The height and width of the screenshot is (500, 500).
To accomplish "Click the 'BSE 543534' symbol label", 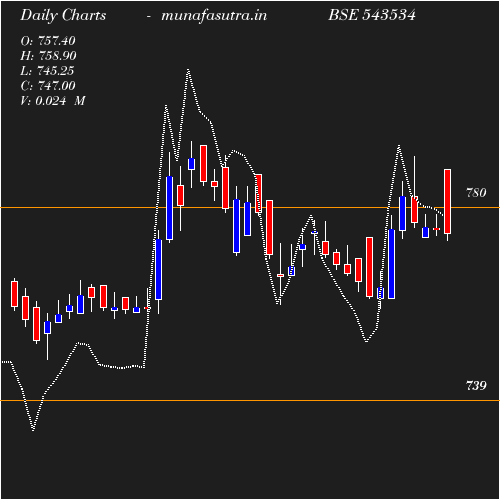I will coord(372,15).
